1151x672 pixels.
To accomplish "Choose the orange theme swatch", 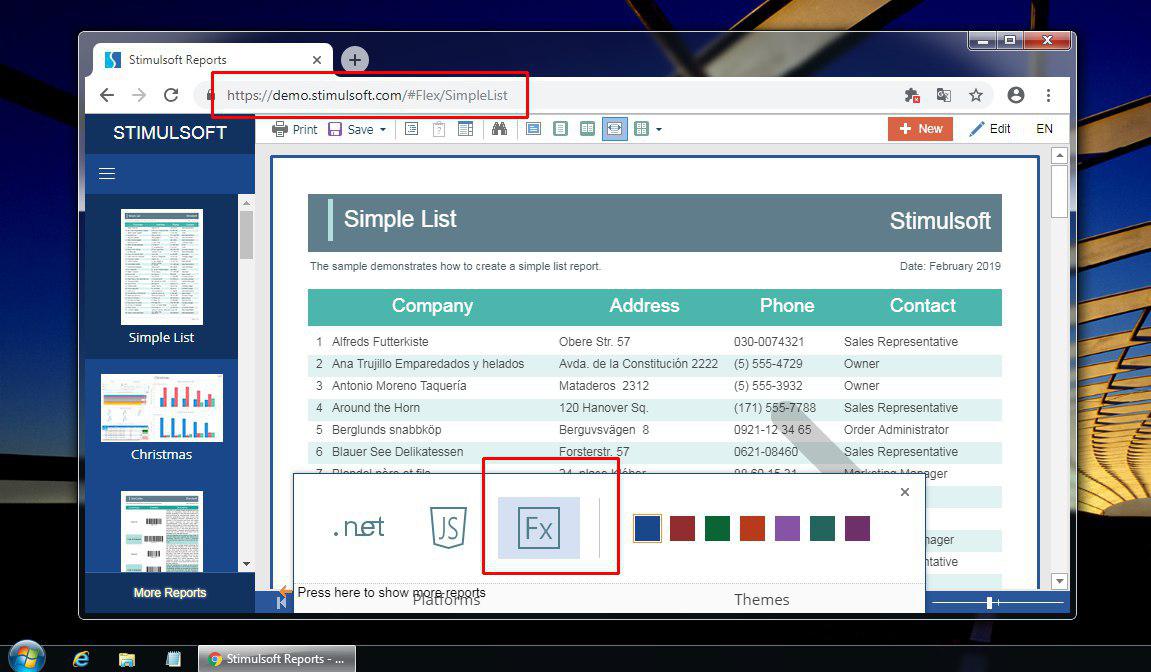I will point(752,528).
